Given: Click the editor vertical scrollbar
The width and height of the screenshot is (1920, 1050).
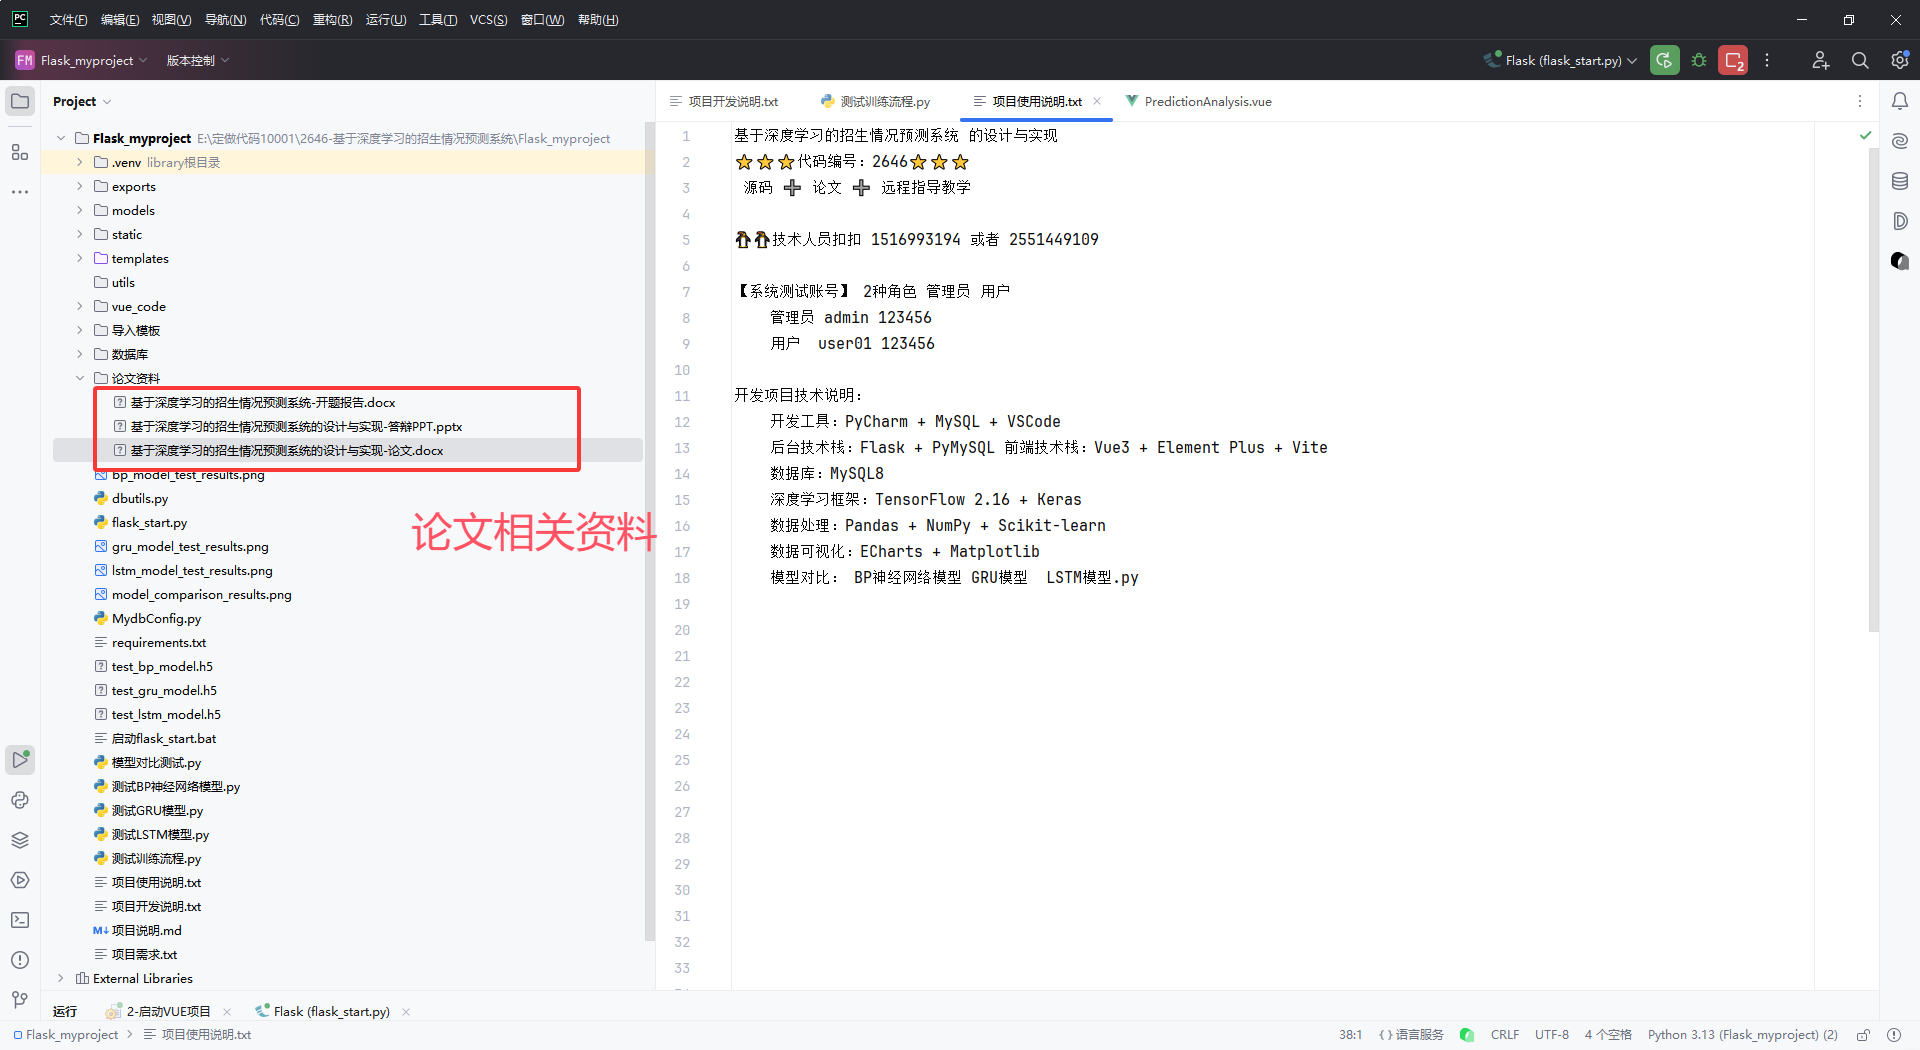Looking at the screenshot, I should pyautogui.click(x=1873, y=390).
